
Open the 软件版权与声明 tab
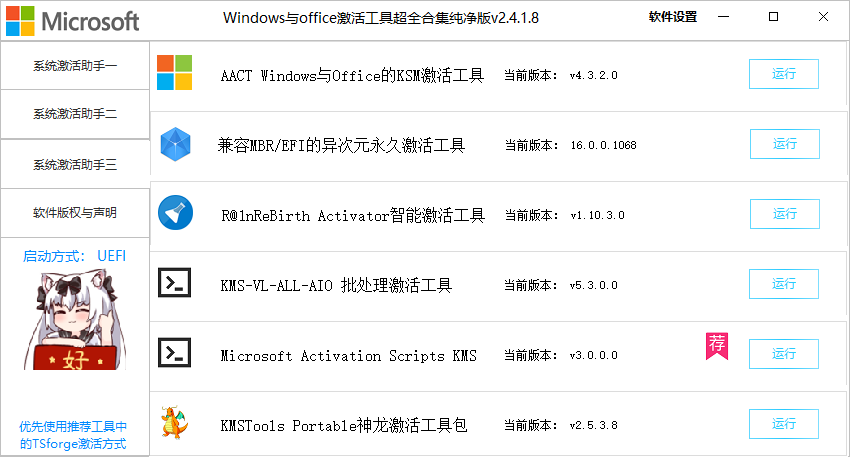(x=75, y=213)
